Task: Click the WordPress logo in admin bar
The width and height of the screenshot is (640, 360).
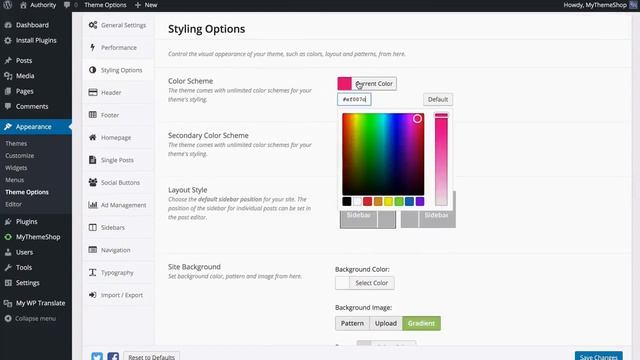Action: (x=7, y=5)
